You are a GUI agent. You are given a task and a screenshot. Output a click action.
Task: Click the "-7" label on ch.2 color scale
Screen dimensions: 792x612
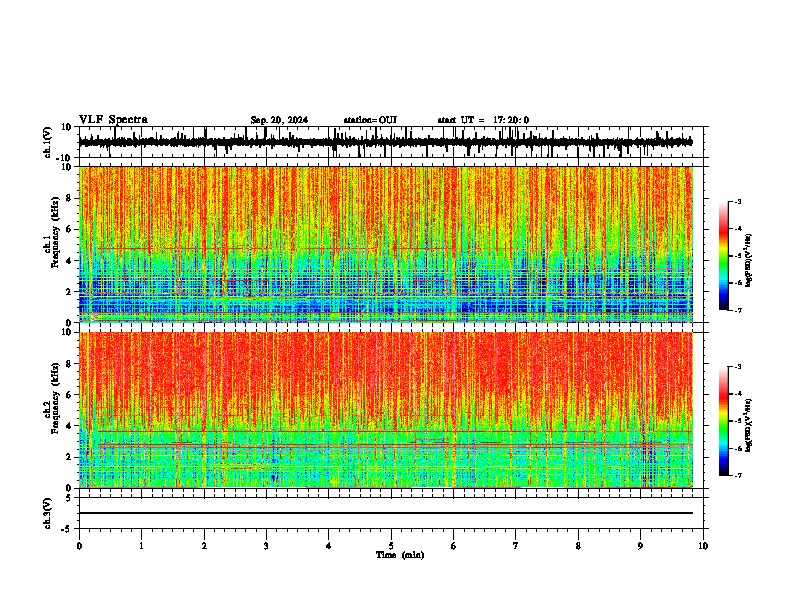point(737,476)
